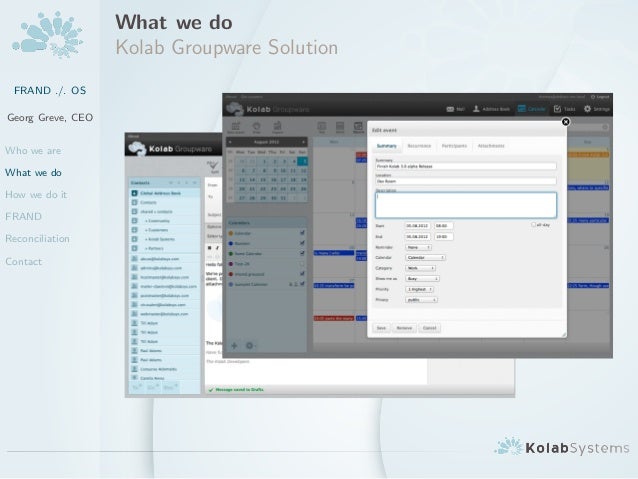
Task: Click the orange Calendar color dot
Action: point(231,233)
